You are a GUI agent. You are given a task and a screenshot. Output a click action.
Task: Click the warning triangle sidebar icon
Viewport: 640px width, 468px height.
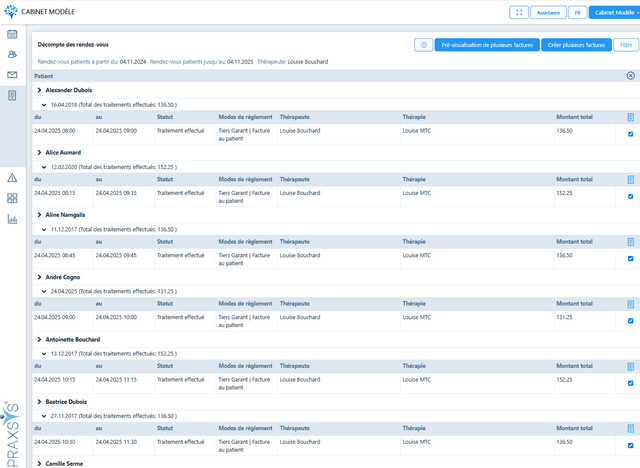coord(12,177)
